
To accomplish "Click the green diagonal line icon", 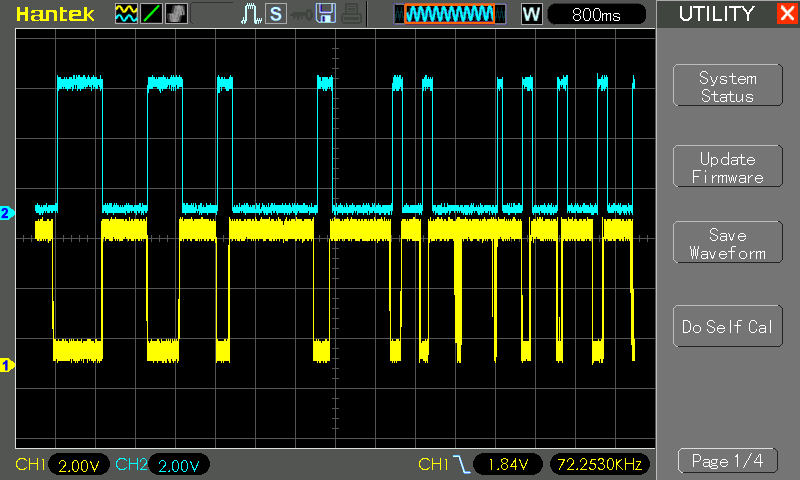I will pos(152,14).
